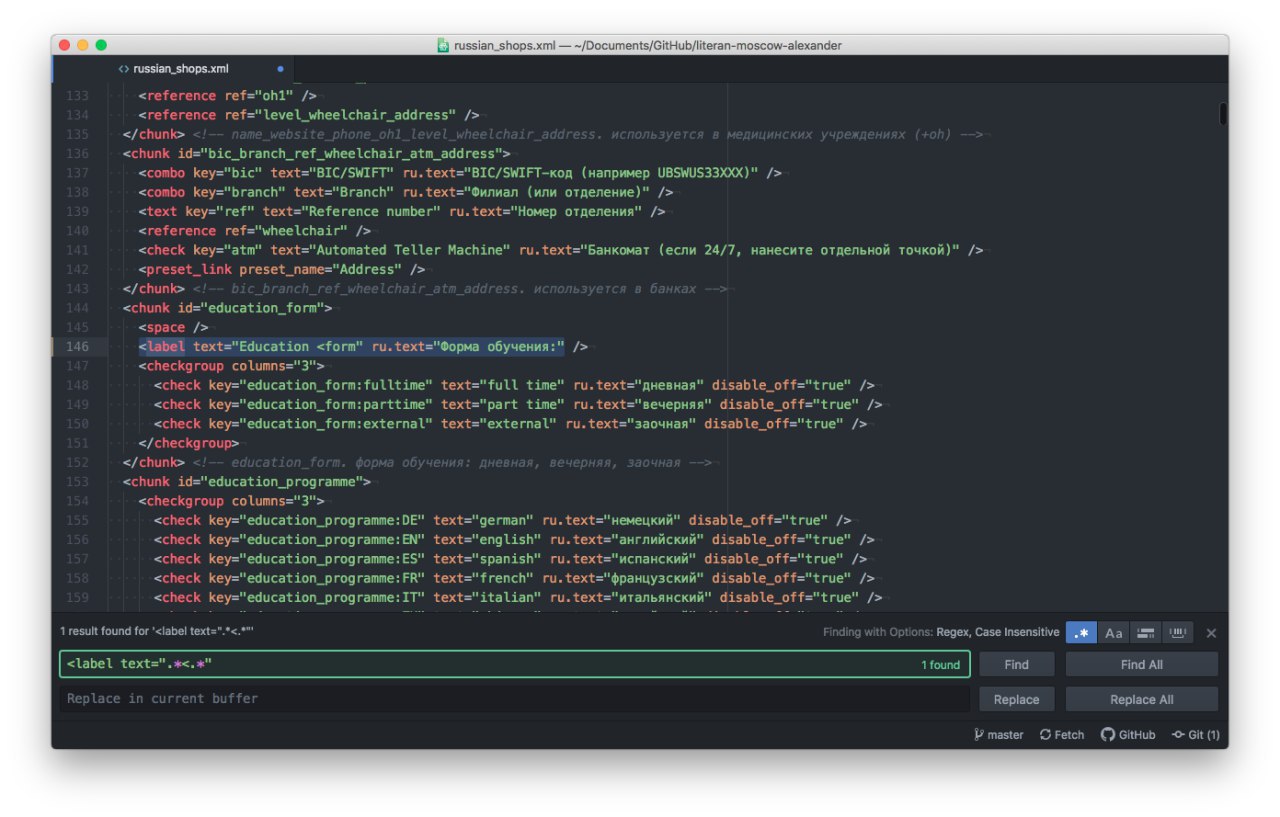
Task: Click the key "education_form:external" text
Action: coord(335,424)
